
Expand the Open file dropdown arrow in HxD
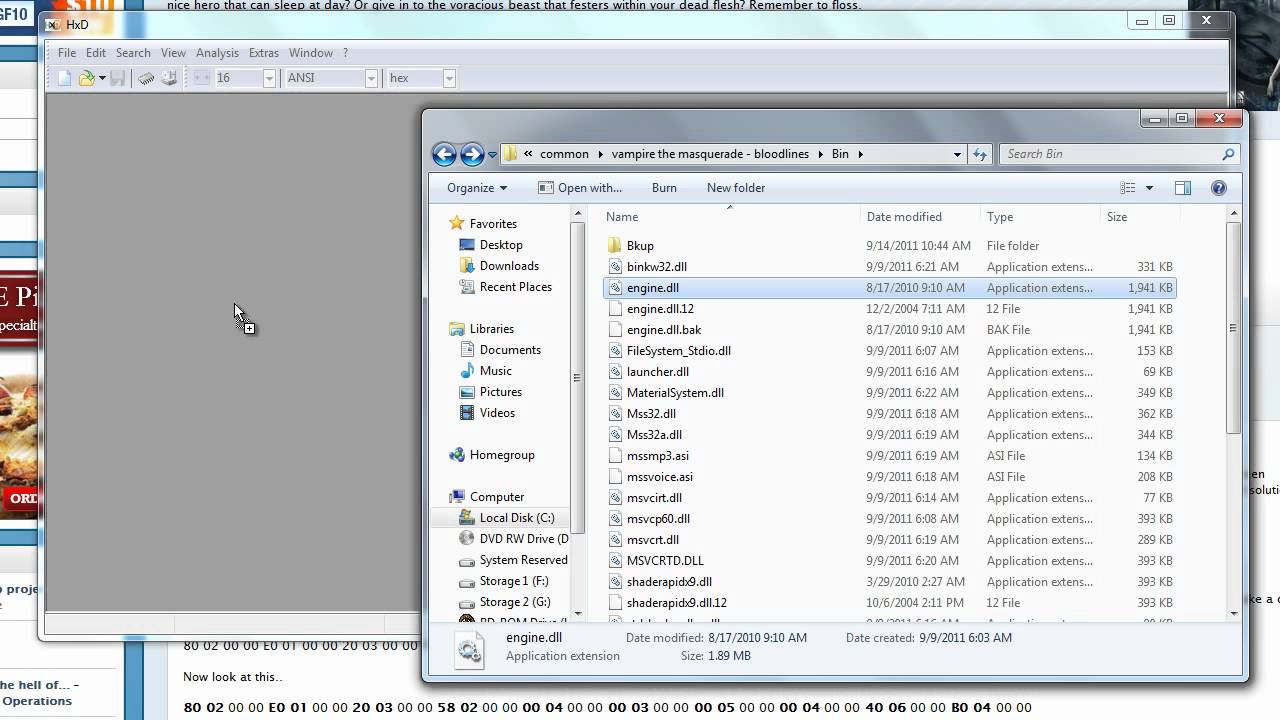click(101, 78)
